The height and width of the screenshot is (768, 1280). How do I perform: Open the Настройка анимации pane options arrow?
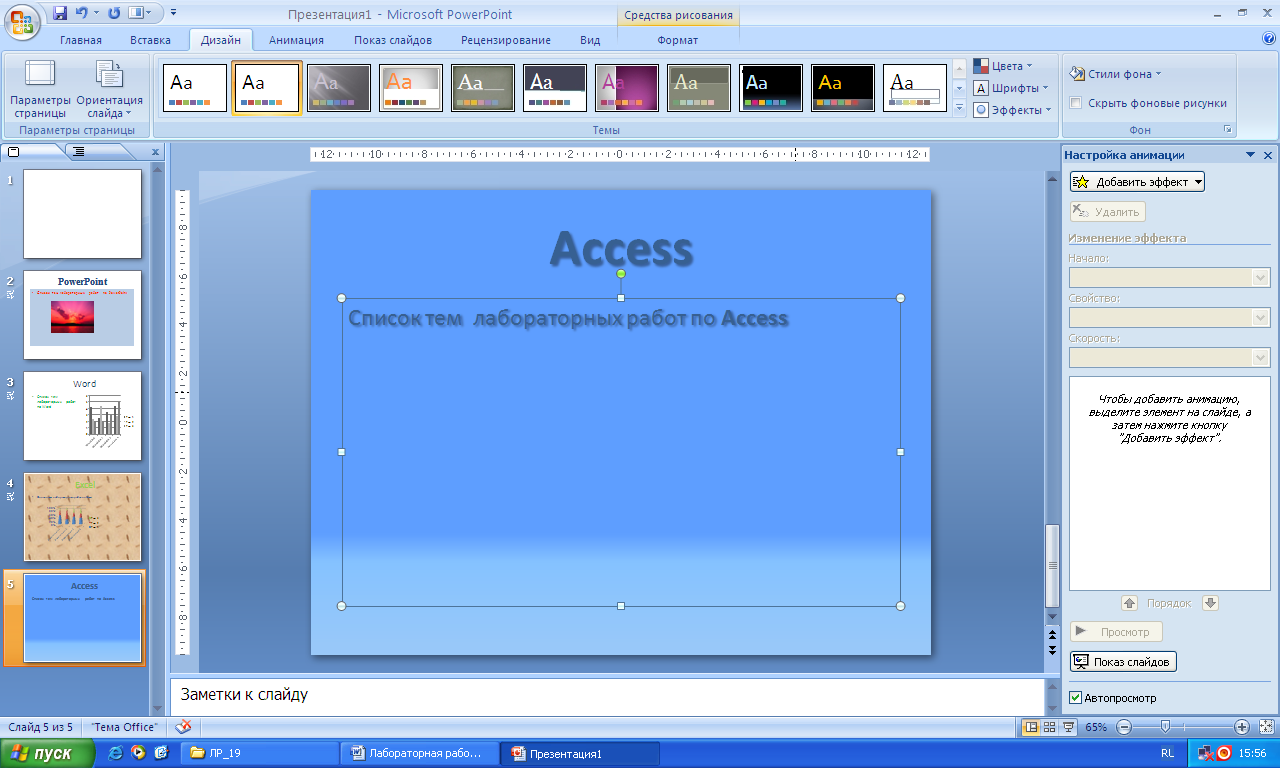(x=1250, y=155)
